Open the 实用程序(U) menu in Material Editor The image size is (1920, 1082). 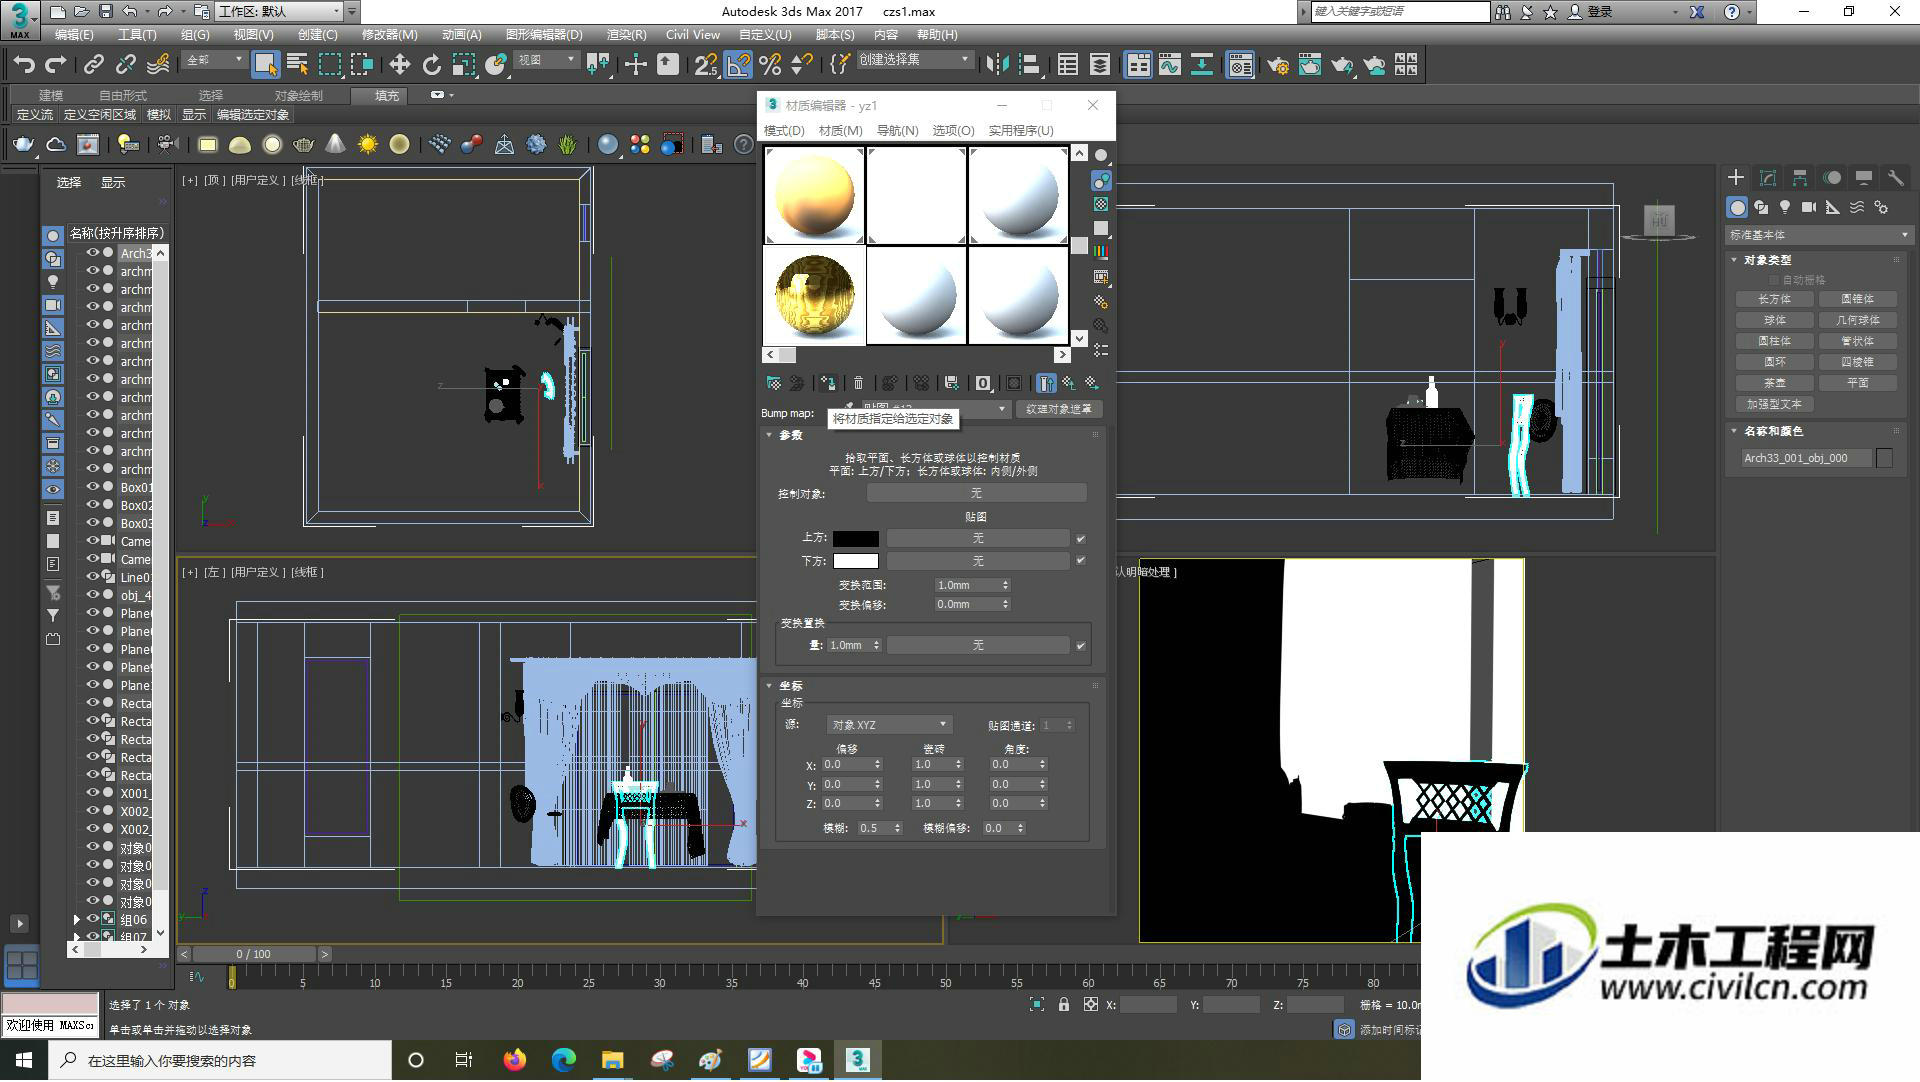coord(1020,131)
